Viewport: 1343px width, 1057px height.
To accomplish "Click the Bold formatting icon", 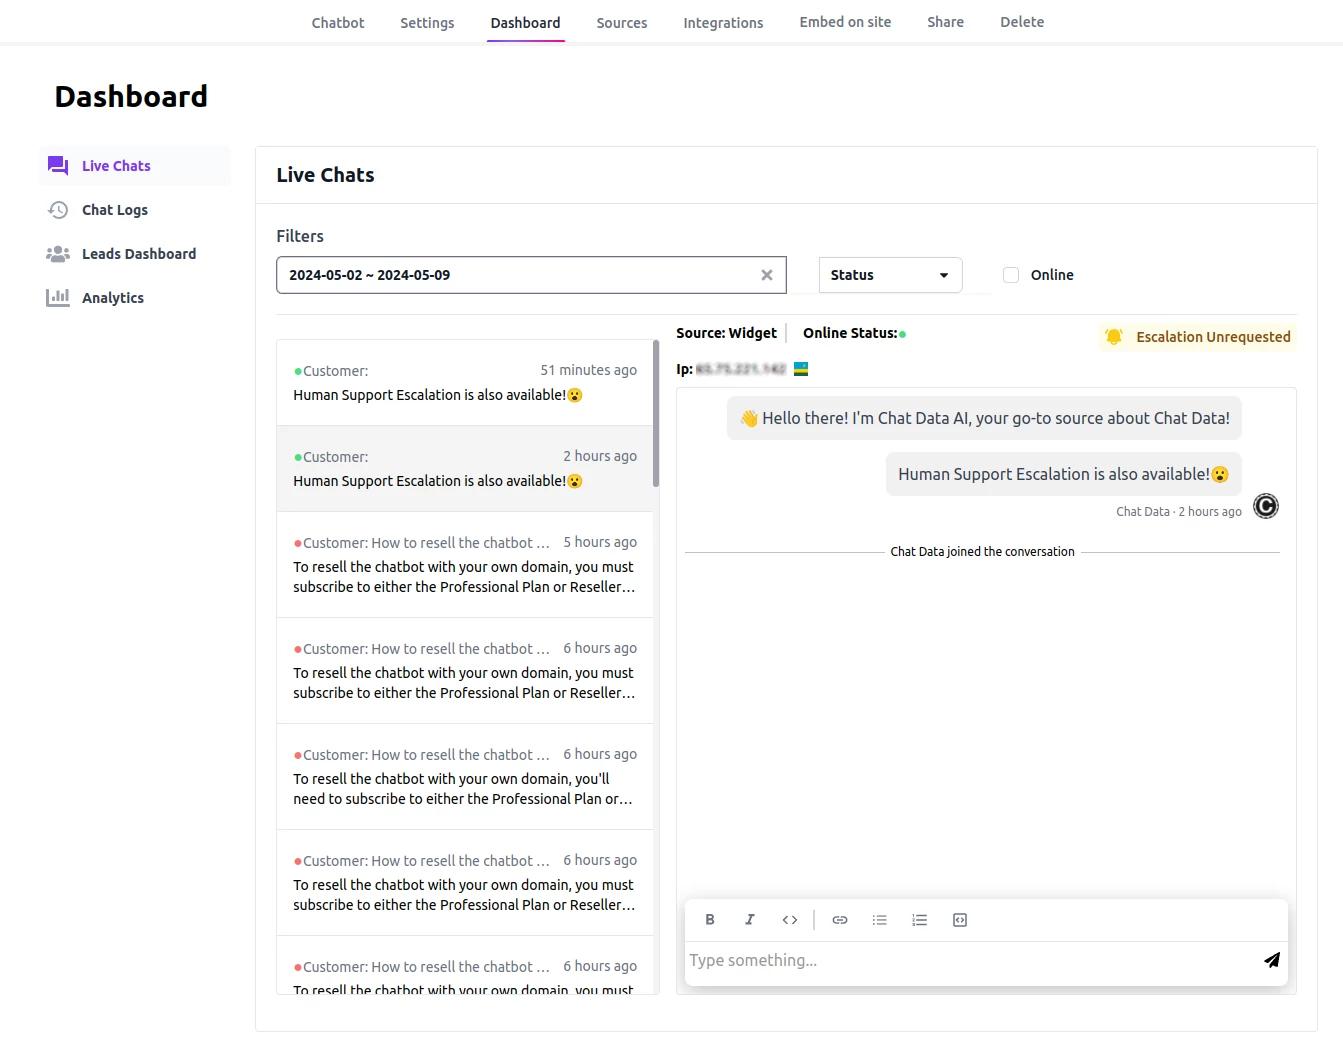I will [x=710, y=920].
